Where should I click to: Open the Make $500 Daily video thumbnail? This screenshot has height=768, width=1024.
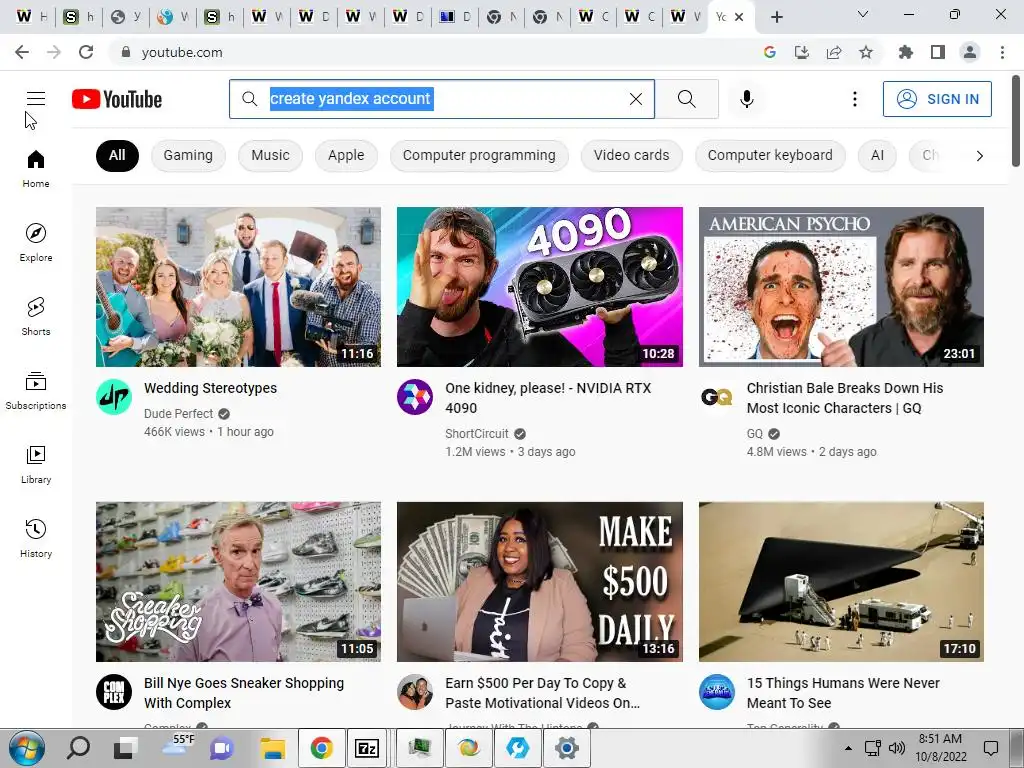tap(539, 582)
